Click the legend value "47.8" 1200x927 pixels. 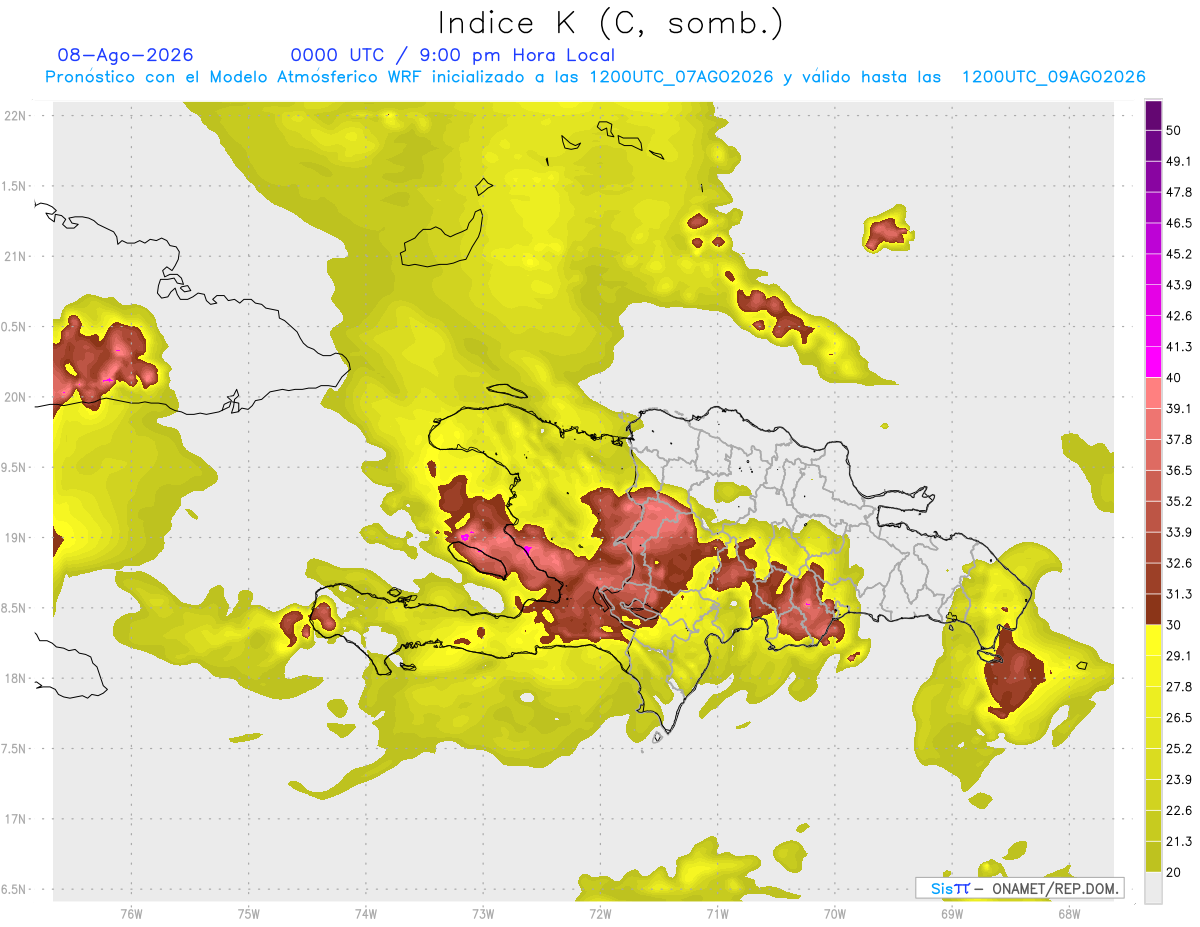[1178, 192]
